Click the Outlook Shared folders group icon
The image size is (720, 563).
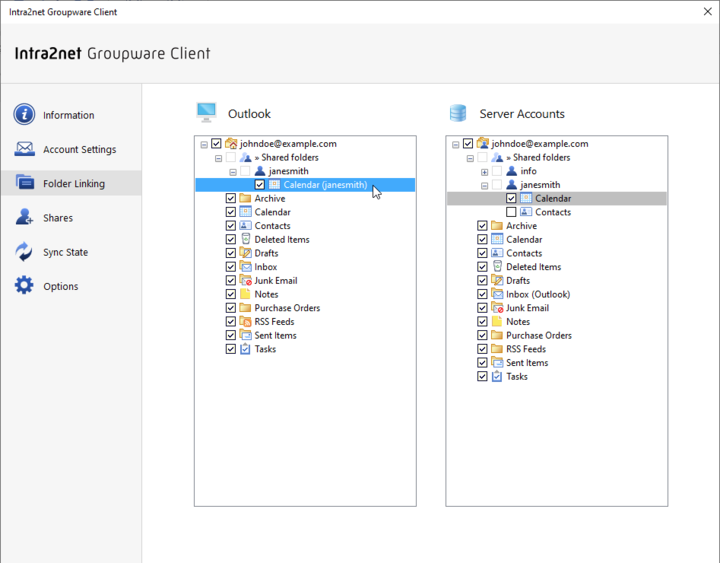[x=246, y=158]
